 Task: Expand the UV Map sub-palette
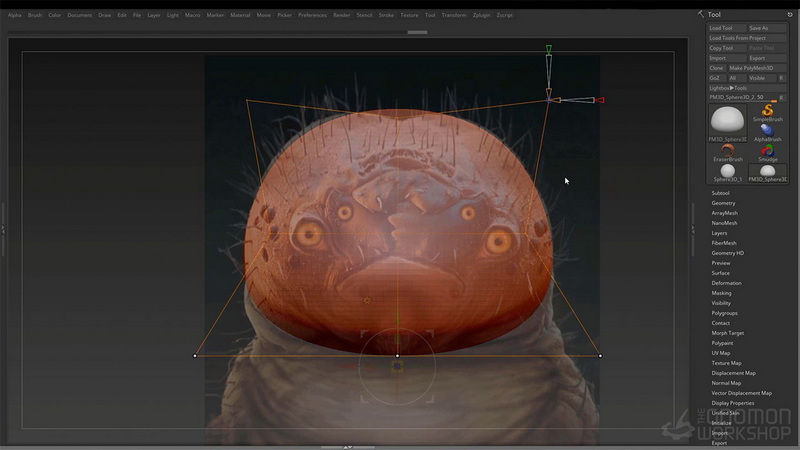tap(721, 353)
